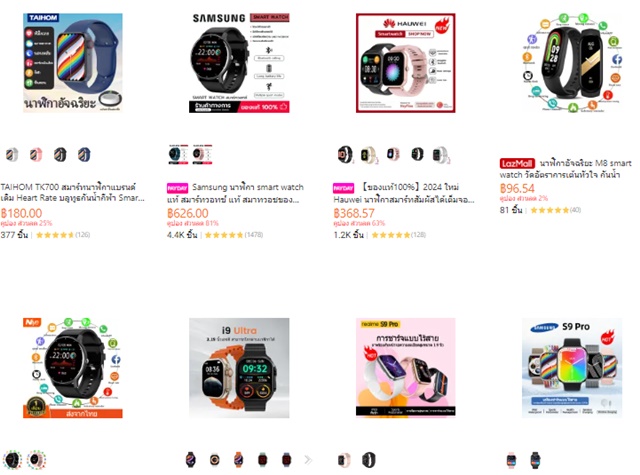
Task: Click the Hauwei 2024 watch title link
Action: point(404,193)
